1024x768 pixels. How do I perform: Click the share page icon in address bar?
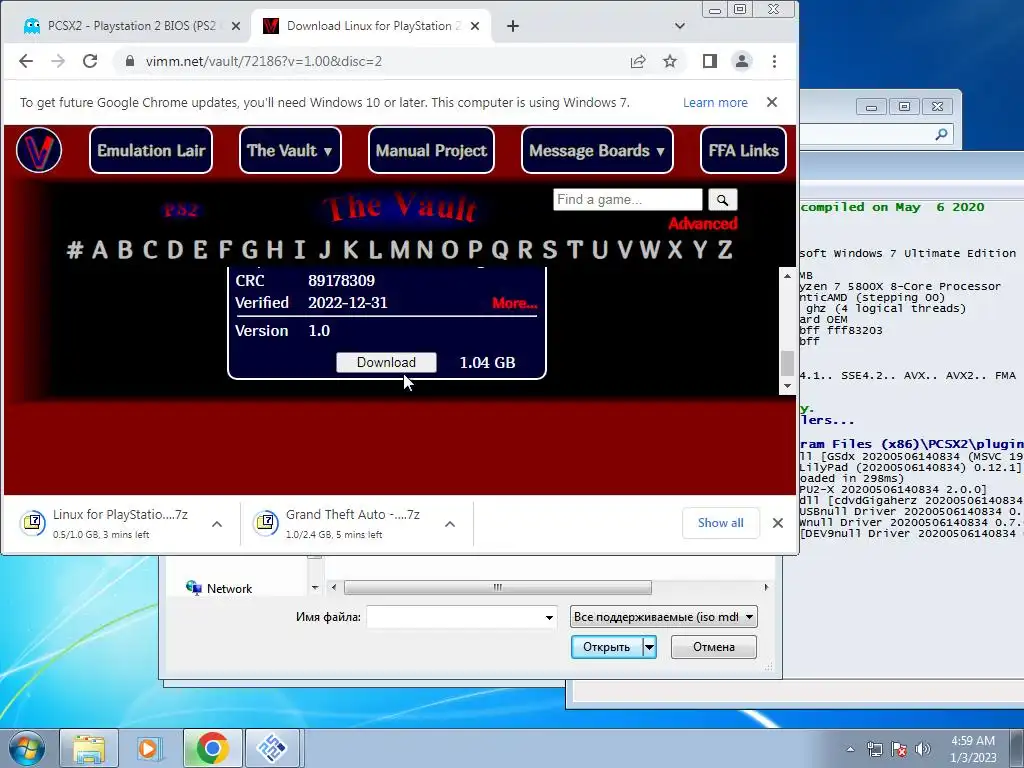638,61
